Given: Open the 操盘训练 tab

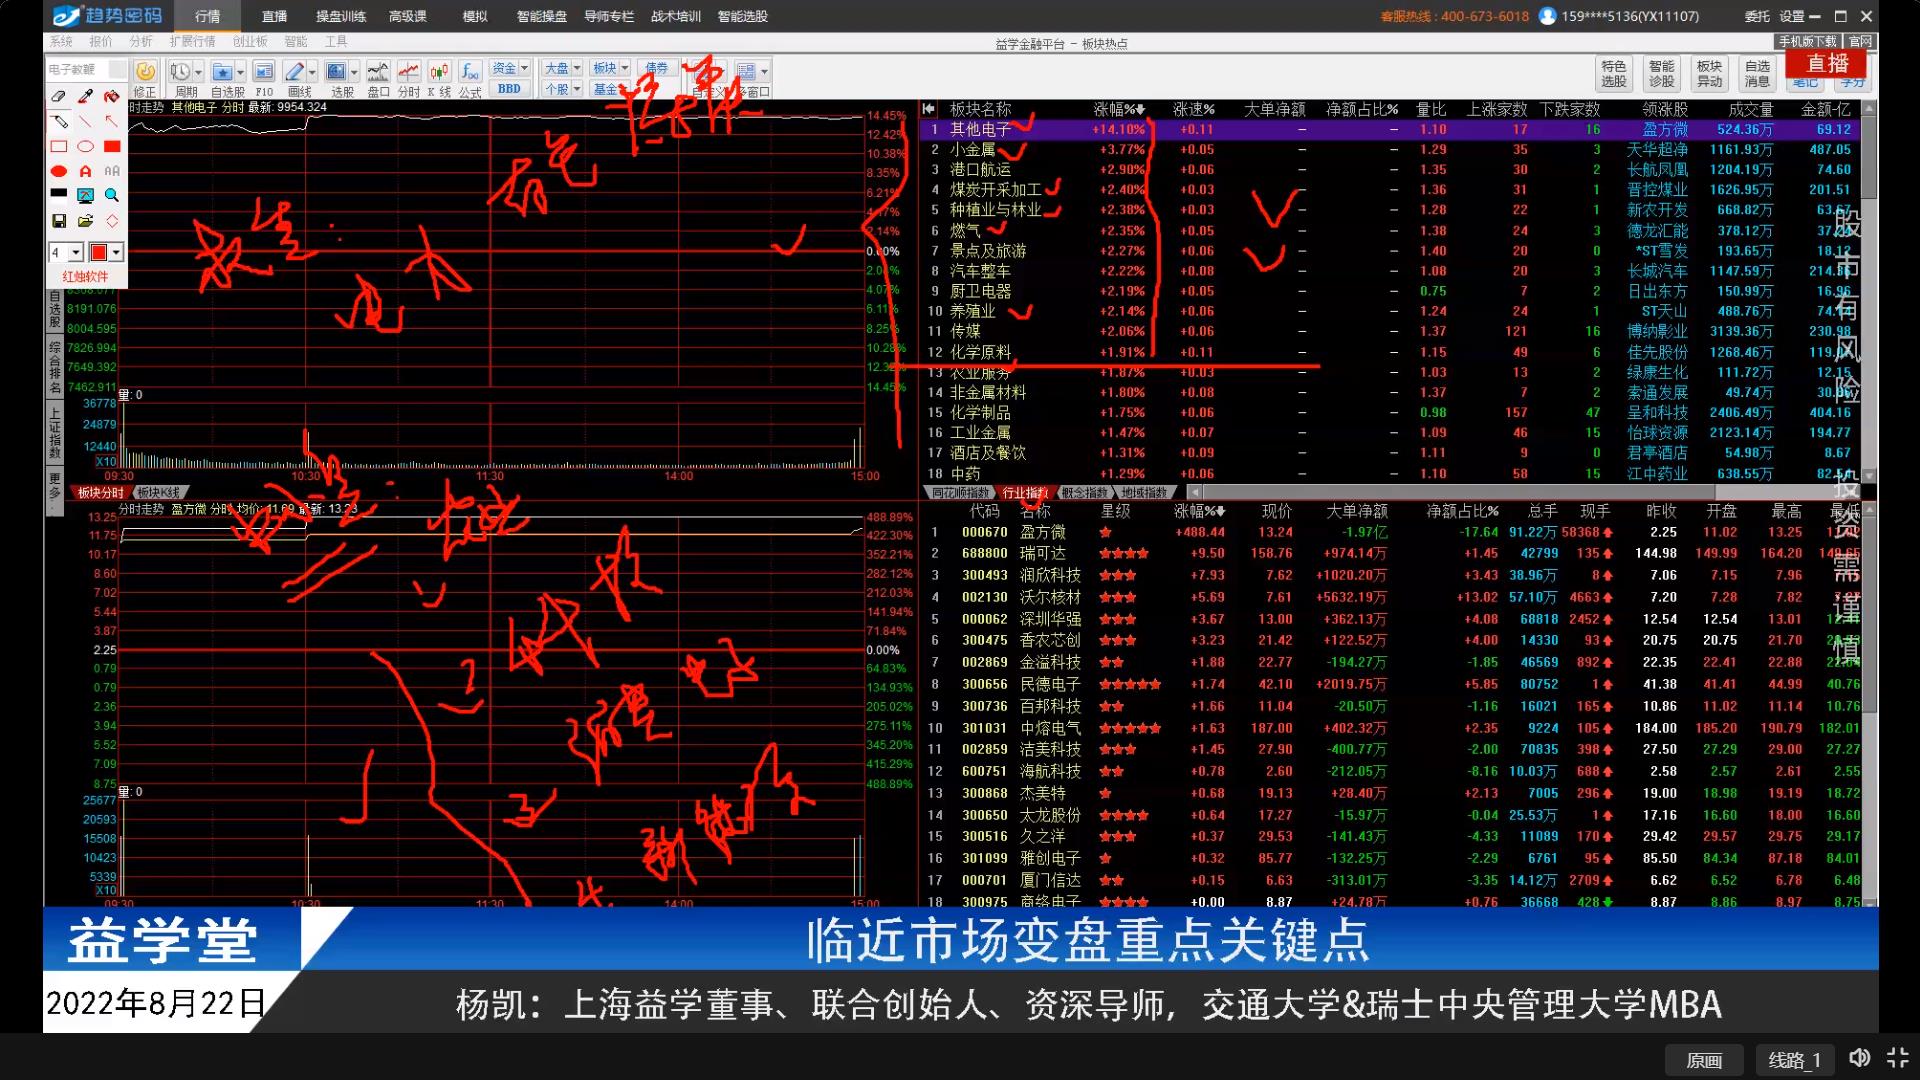Looking at the screenshot, I should 341,16.
